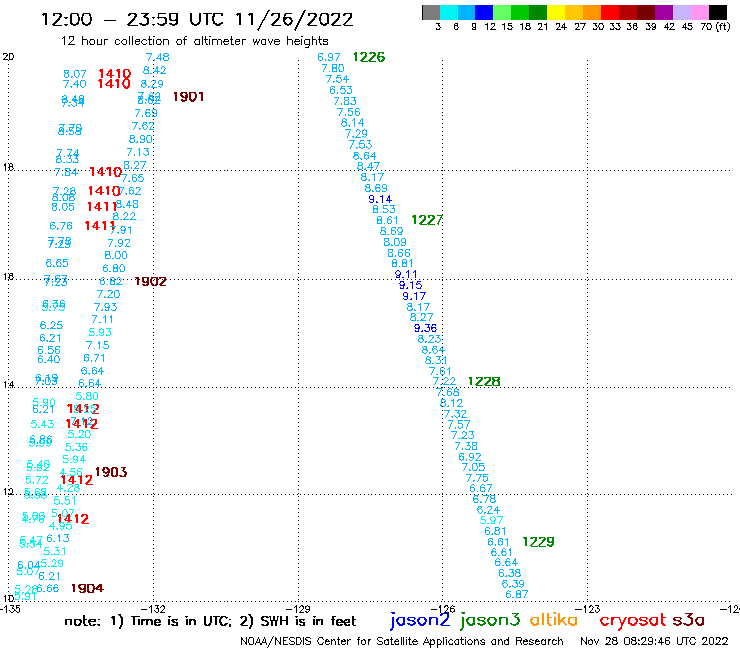This screenshot has height=650, width=740.
Task: Click the wave height value "7.80"
Action: 333,68
